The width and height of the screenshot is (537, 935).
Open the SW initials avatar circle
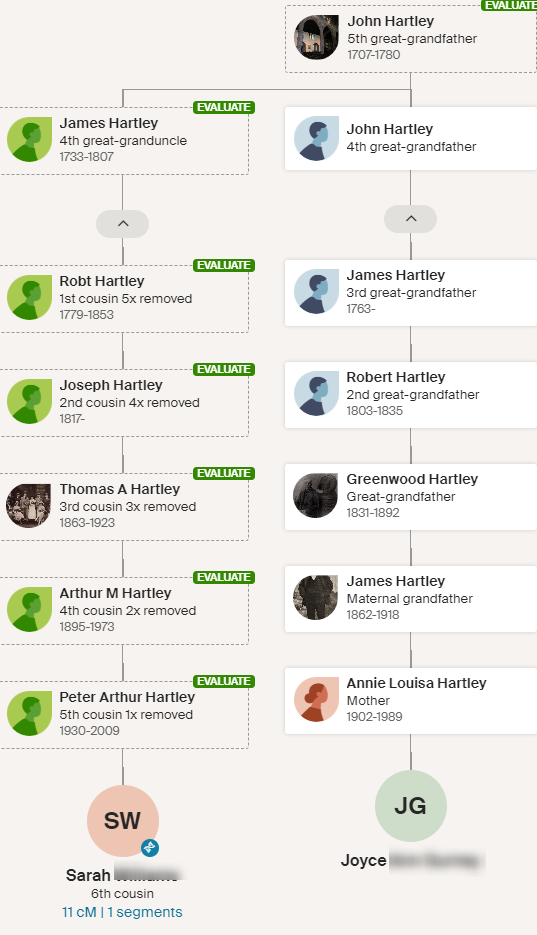click(x=123, y=821)
